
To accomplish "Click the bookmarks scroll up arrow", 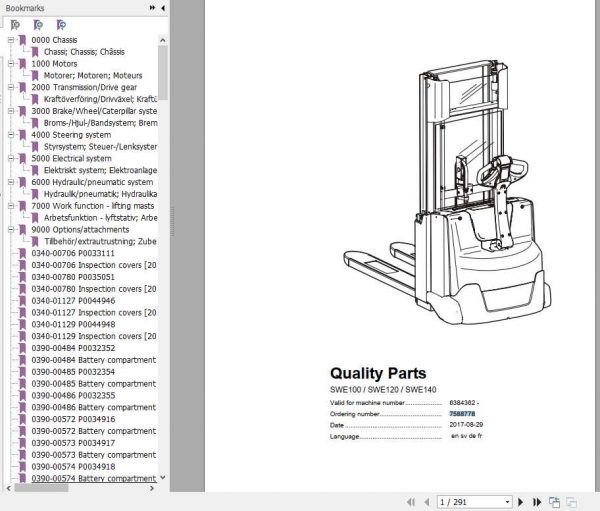I will 163,40.
